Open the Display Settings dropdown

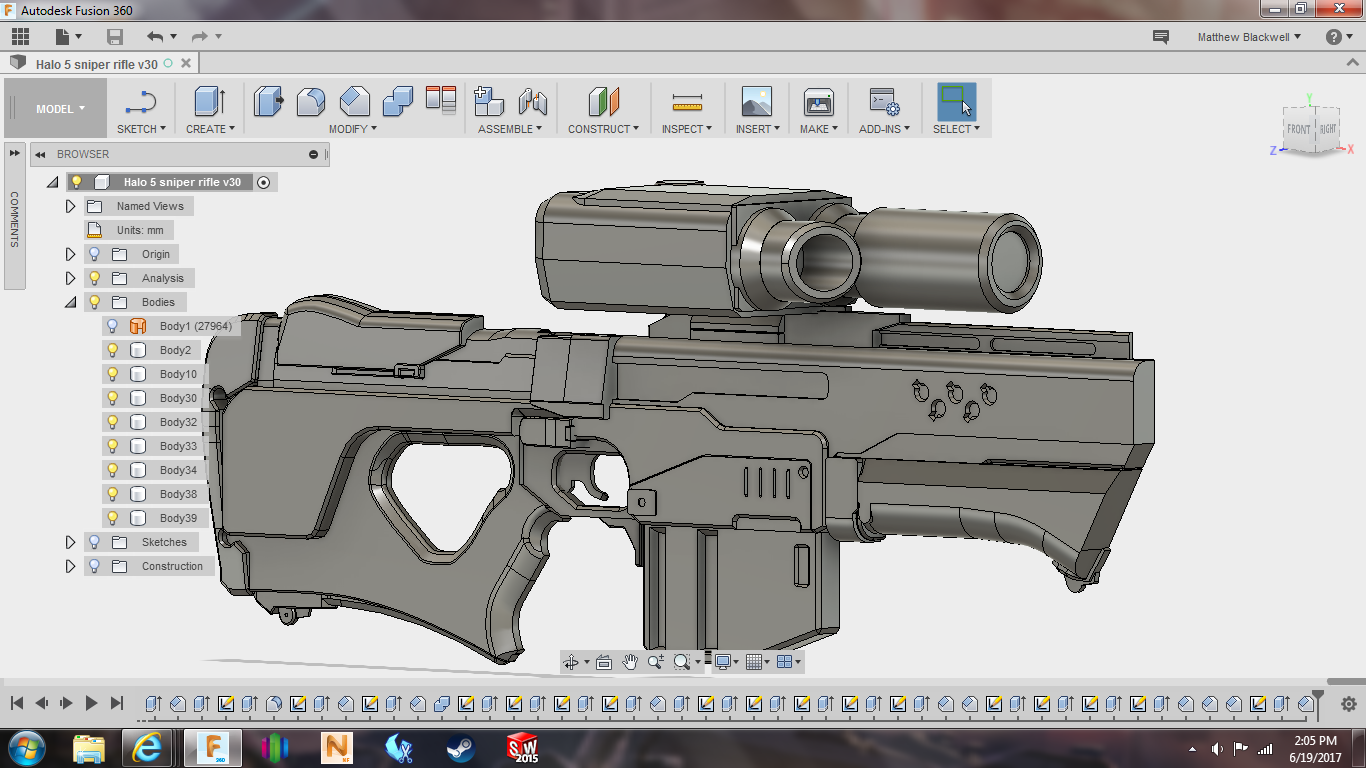[725, 662]
